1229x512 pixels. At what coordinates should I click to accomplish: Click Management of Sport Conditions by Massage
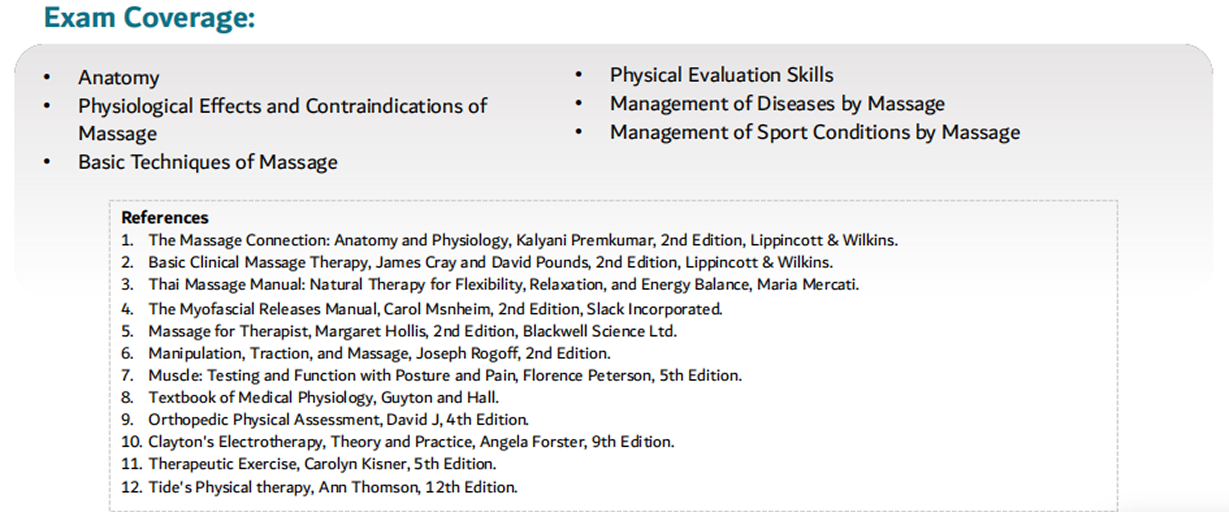pyautogui.click(x=815, y=132)
